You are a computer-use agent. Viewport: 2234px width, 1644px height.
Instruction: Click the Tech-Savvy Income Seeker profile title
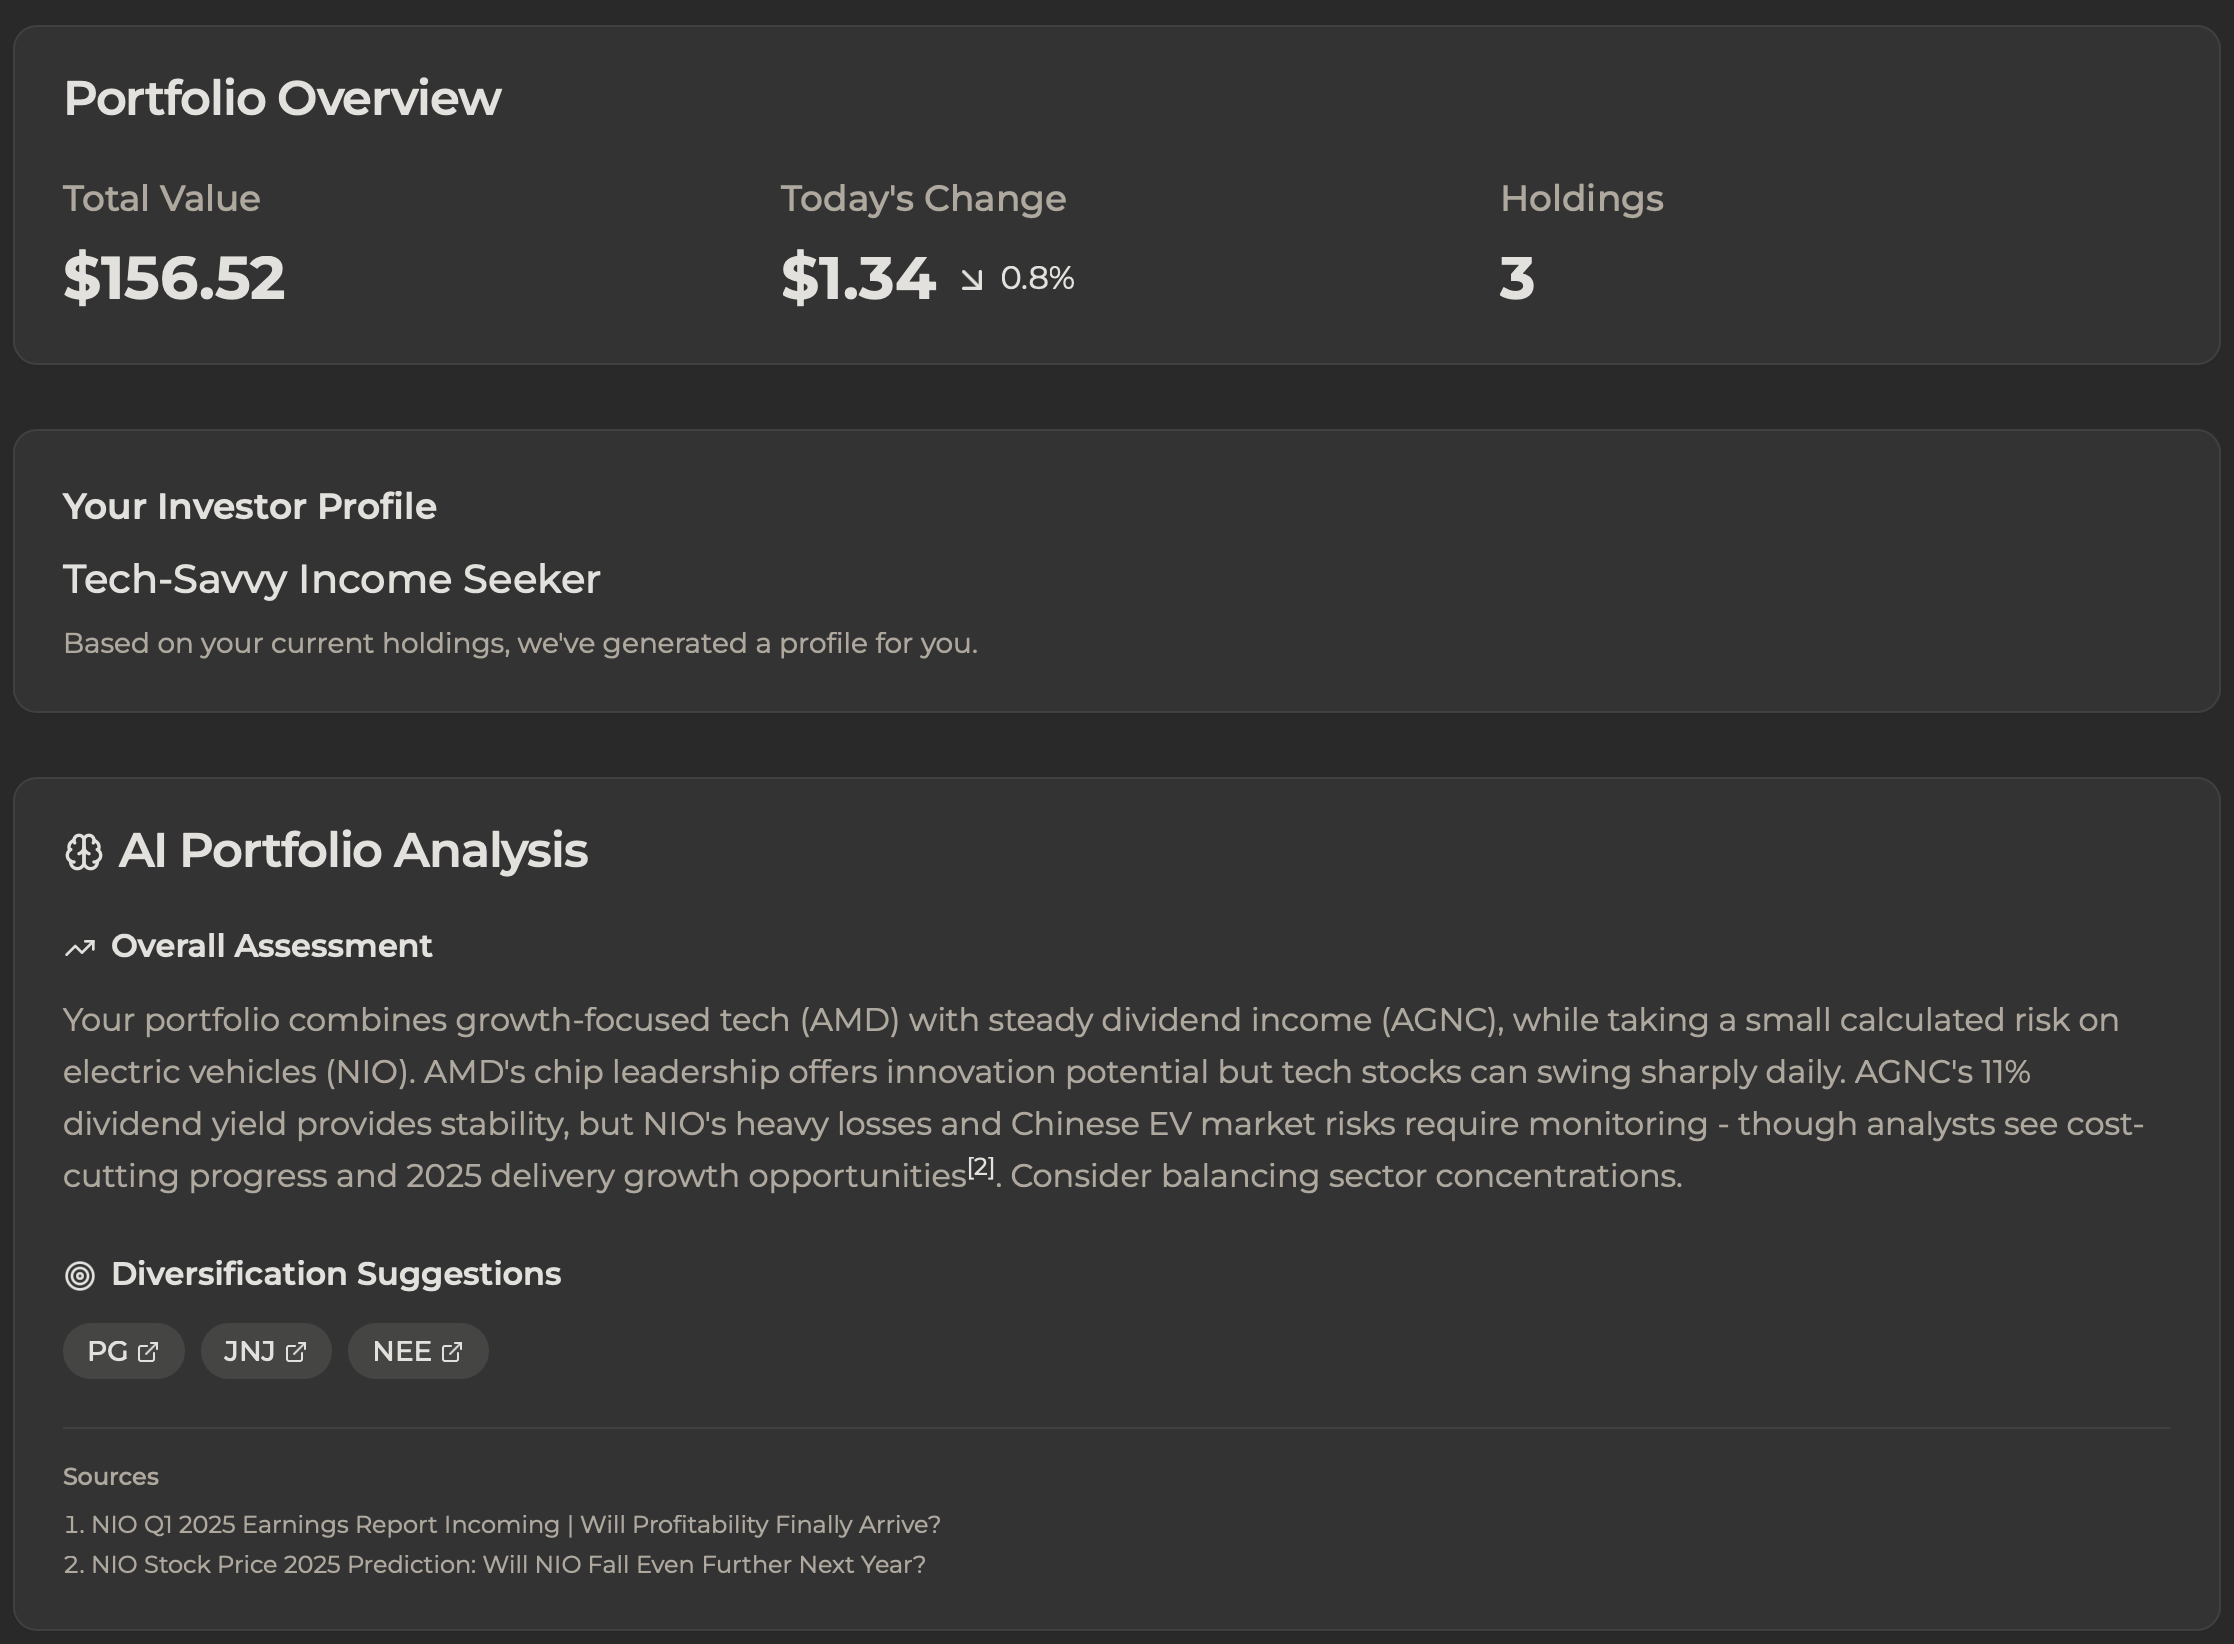click(x=331, y=579)
